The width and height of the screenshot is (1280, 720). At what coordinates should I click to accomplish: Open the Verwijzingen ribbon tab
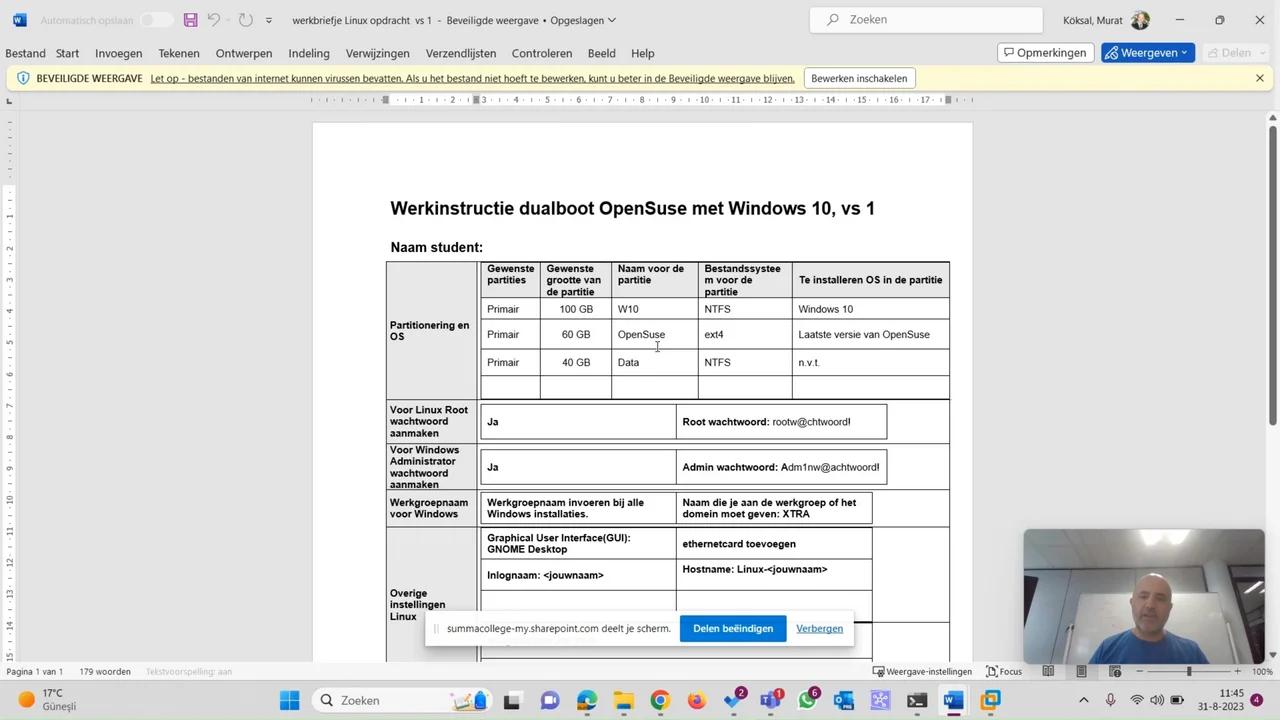pos(377,53)
